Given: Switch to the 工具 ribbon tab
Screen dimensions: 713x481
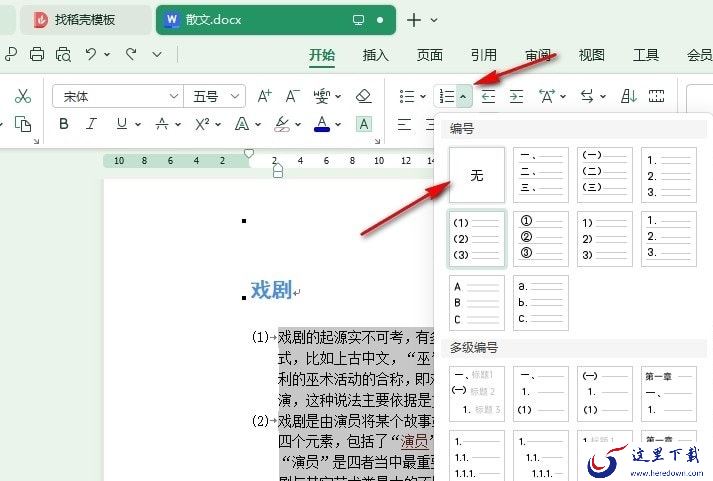Looking at the screenshot, I should (x=646, y=55).
